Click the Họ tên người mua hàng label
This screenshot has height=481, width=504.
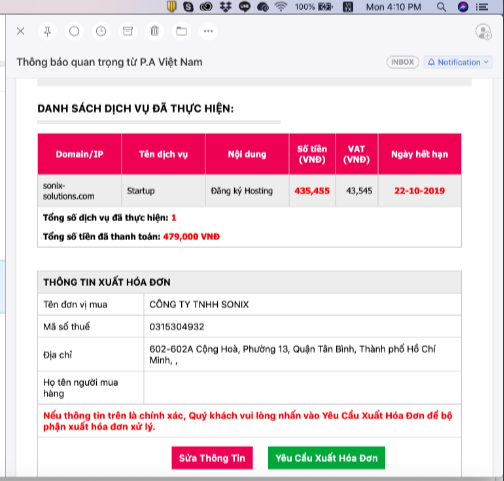[x=81, y=388]
